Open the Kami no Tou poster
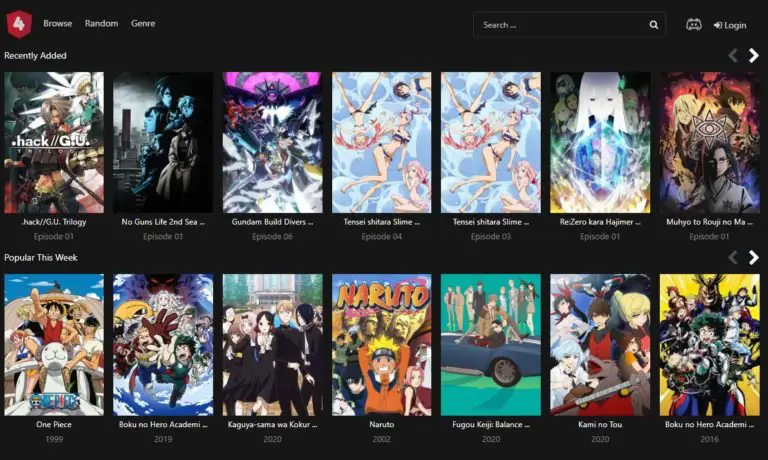 tap(600, 345)
